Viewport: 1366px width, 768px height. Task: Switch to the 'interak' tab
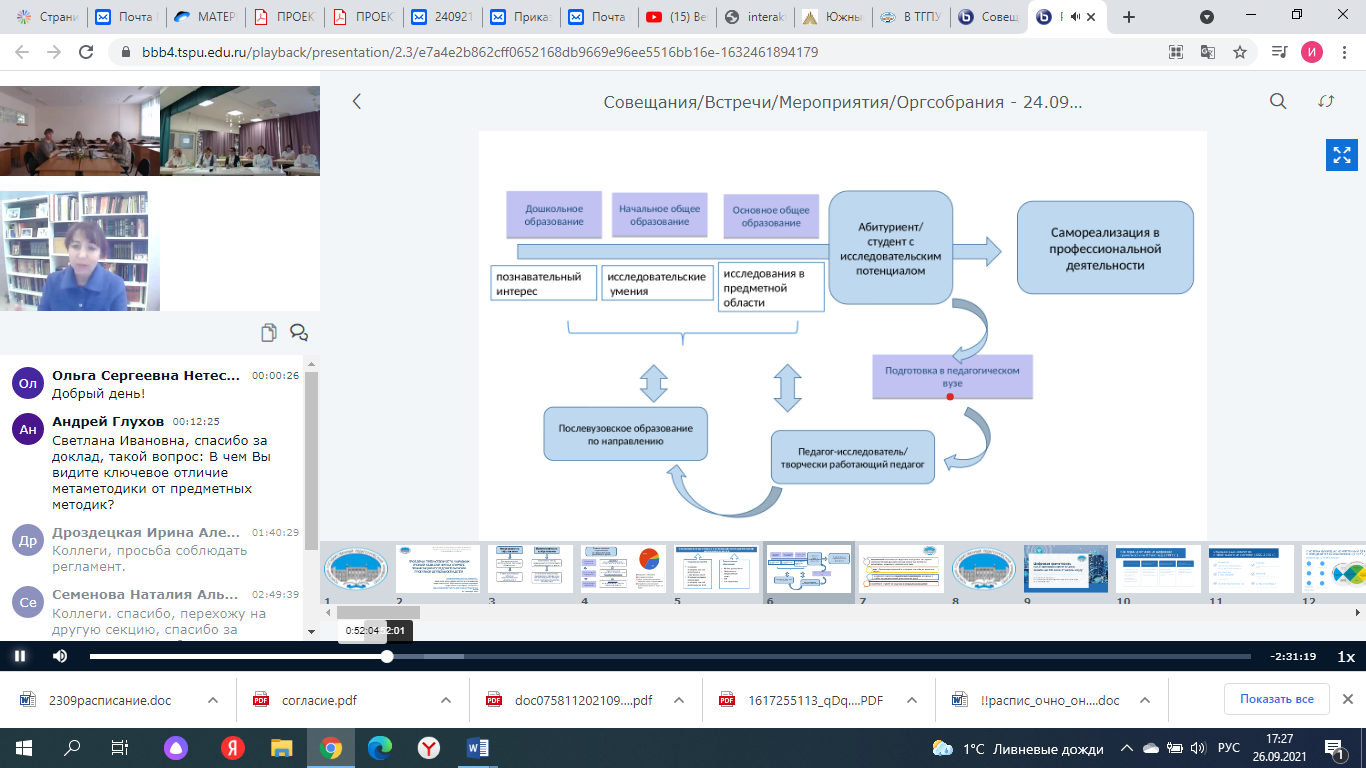753,17
